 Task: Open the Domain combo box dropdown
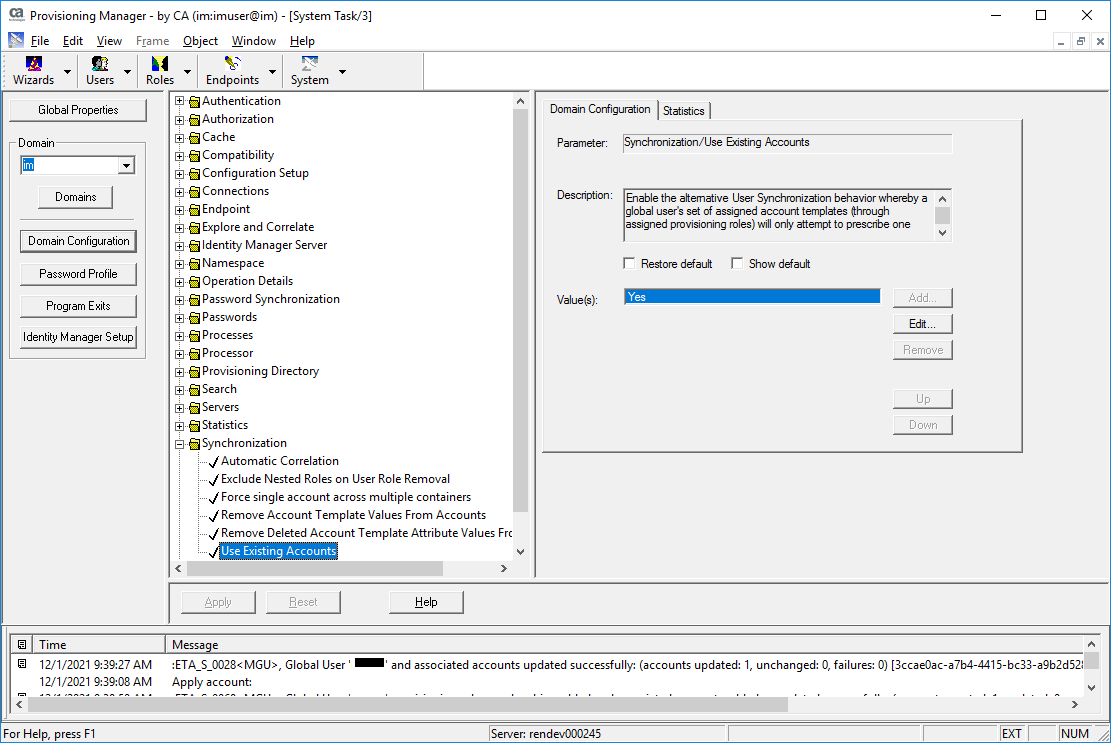126,166
